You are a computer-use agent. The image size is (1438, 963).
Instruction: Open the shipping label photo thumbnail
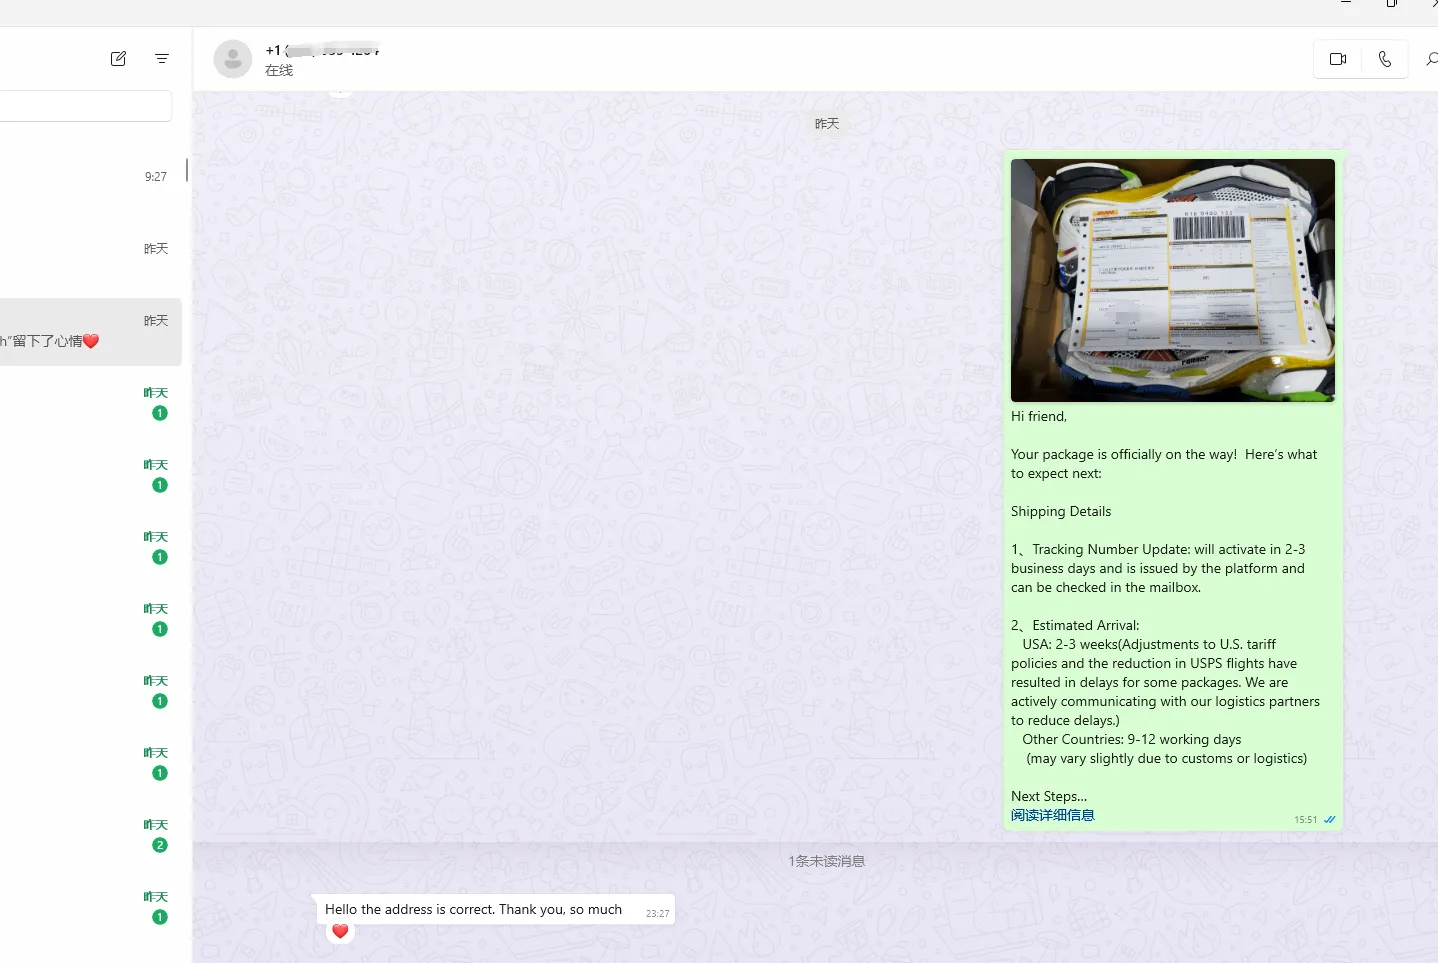[1172, 280]
